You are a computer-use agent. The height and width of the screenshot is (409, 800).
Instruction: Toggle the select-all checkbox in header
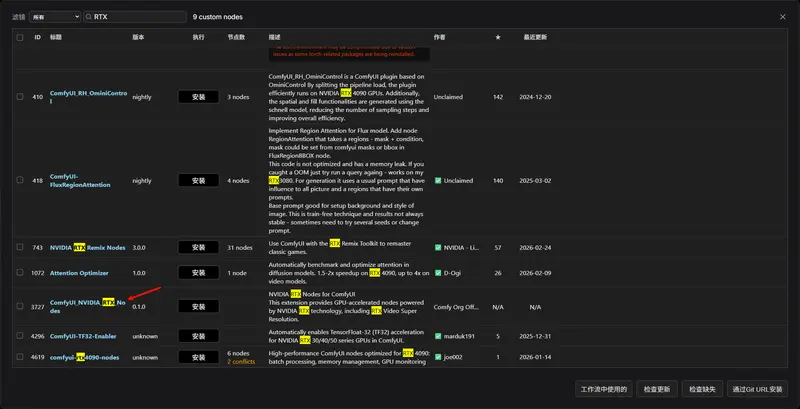pos(19,37)
